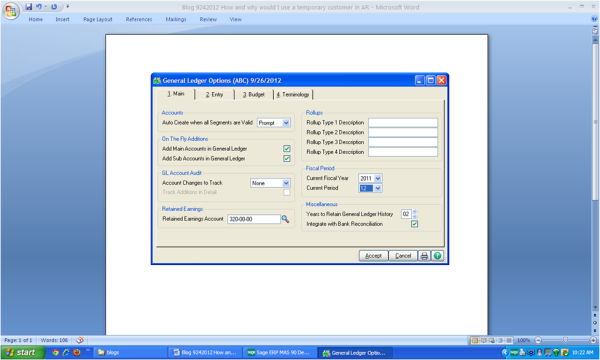Click the printer icon in dialog
This screenshot has width=600, height=360.
pos(424,256)
